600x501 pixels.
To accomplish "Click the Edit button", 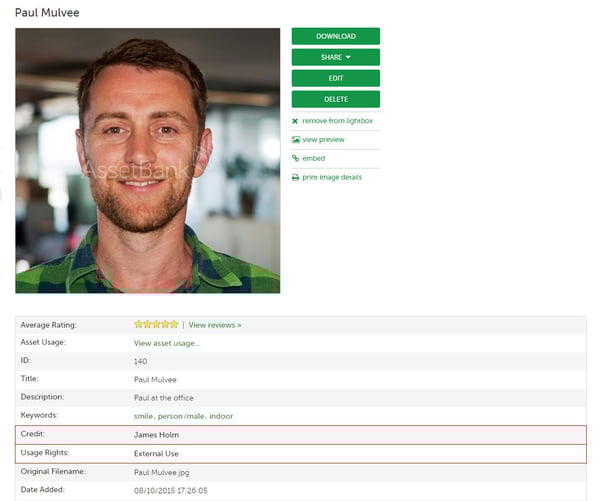I will click(335, 78).
